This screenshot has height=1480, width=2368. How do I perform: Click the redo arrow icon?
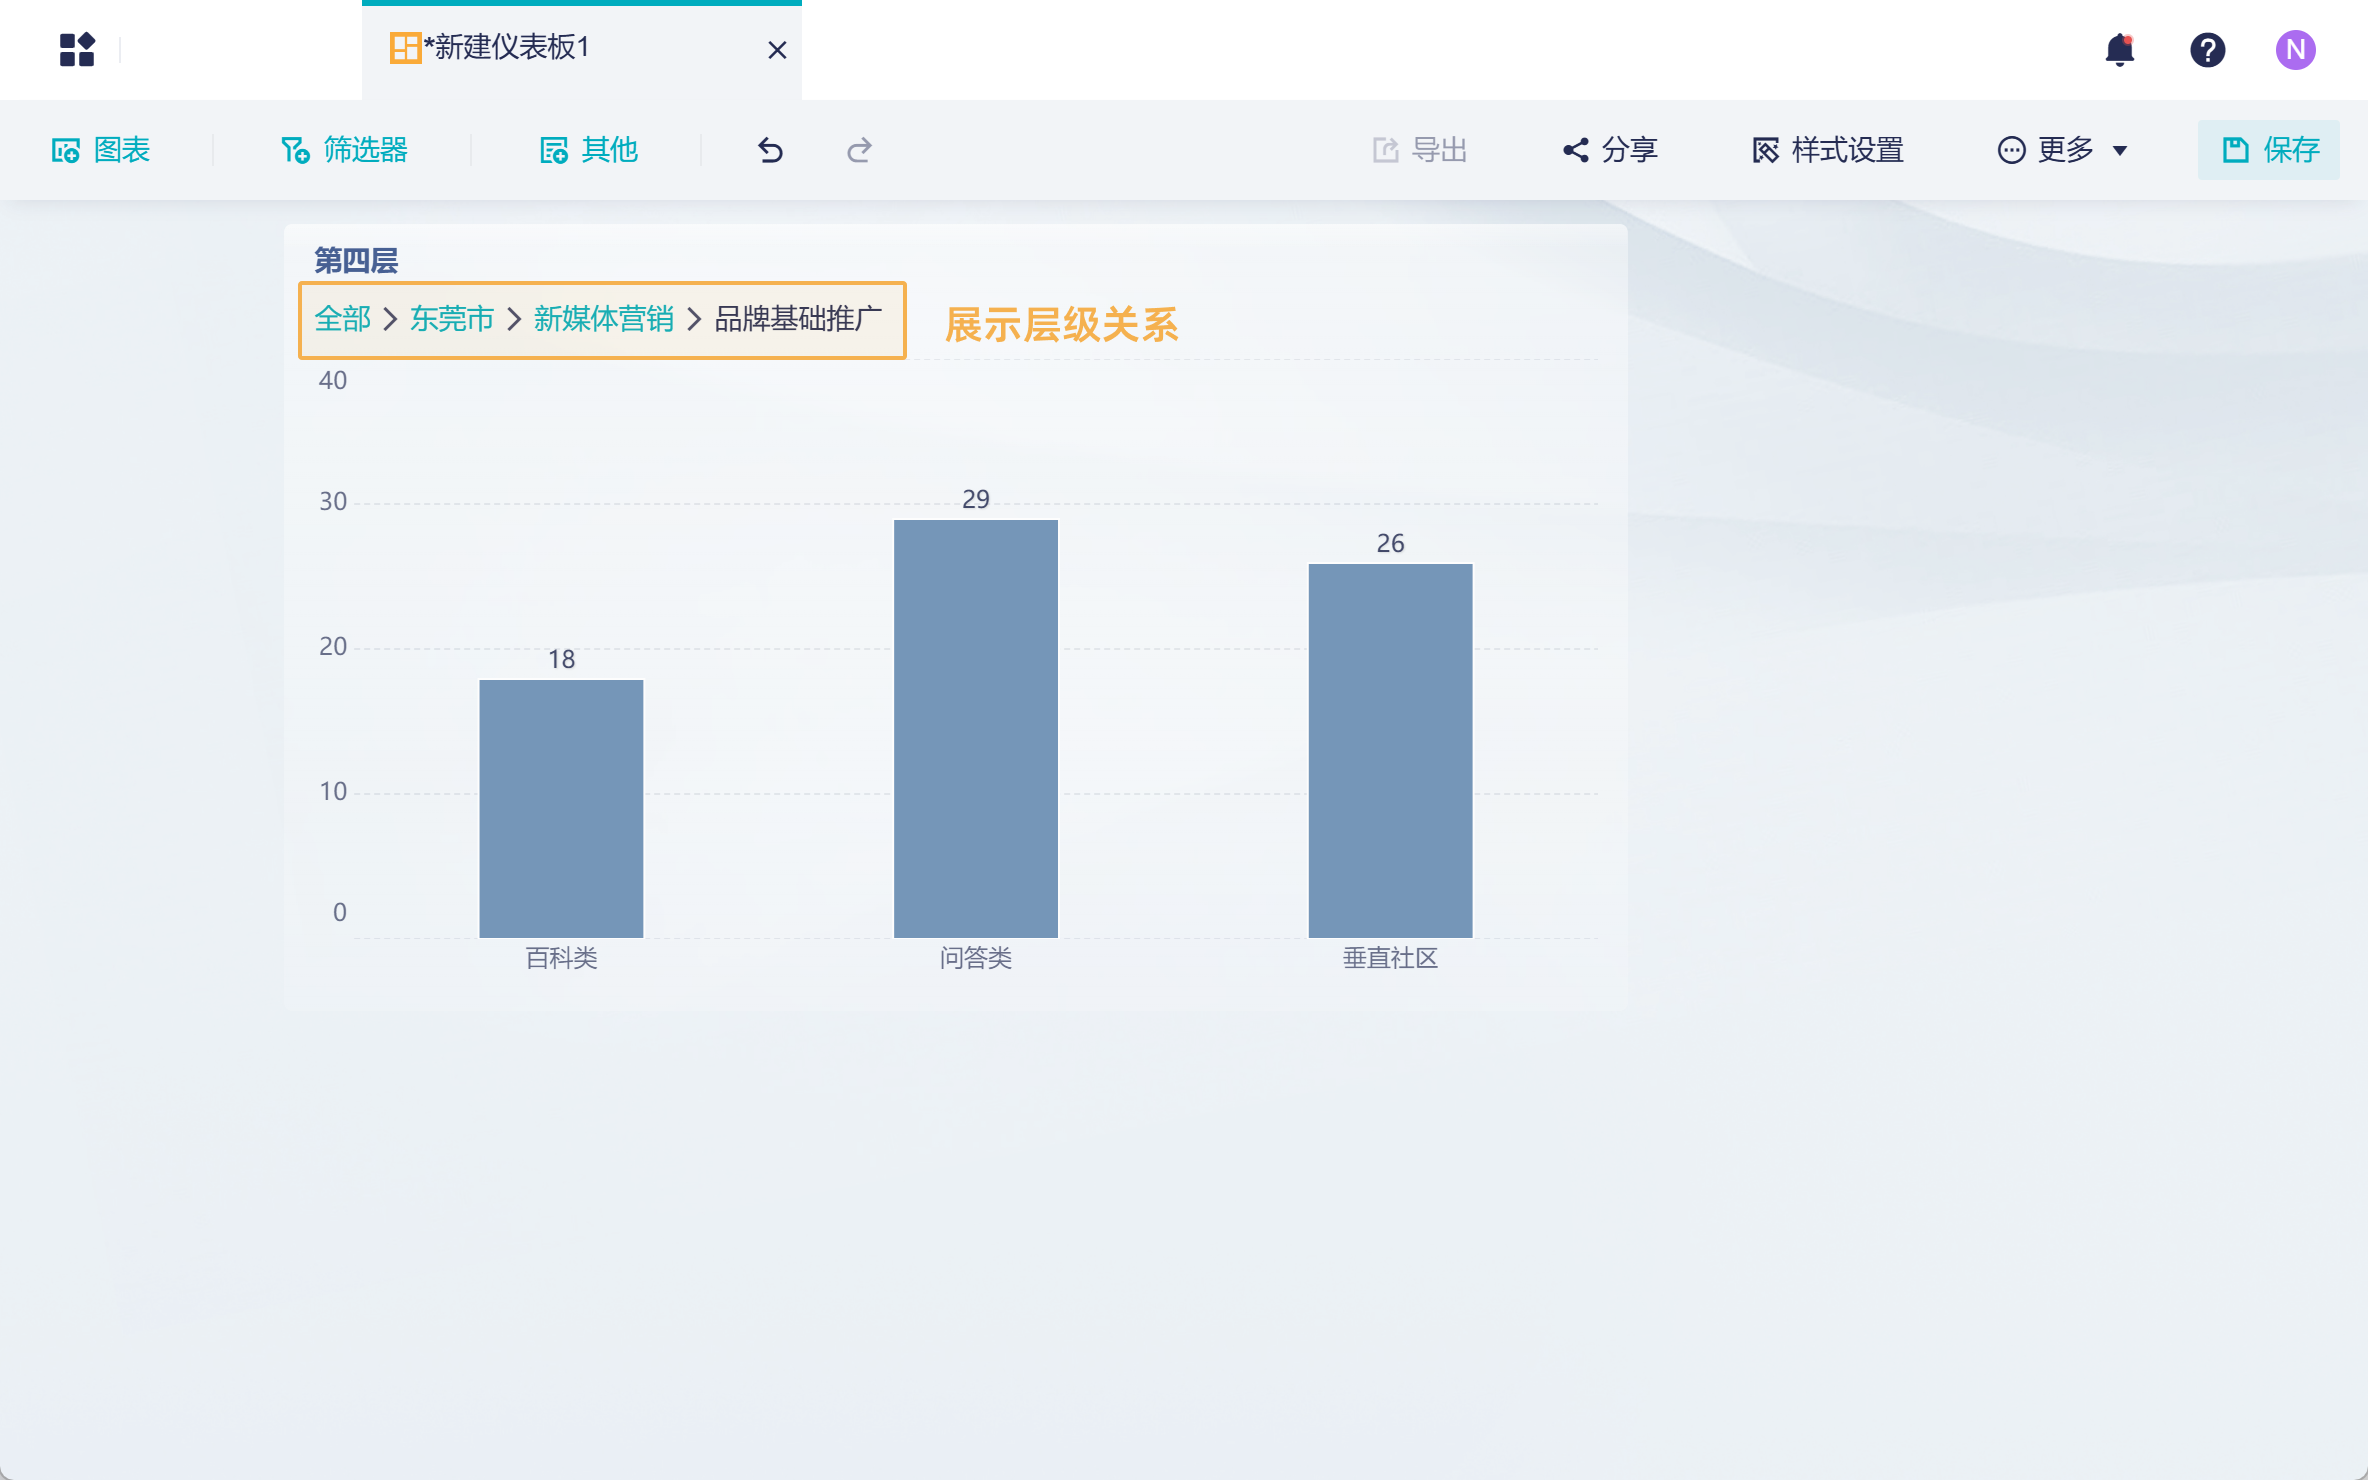tap(859, 150)
